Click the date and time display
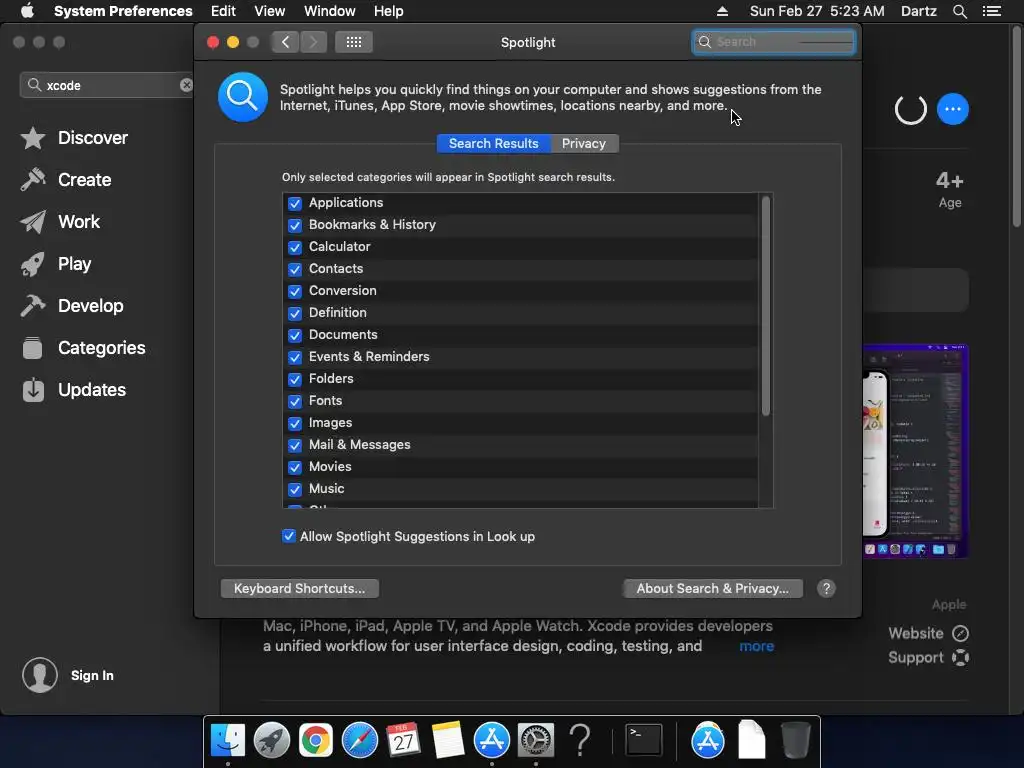The image size is (1024, 768). pos(817,11)
